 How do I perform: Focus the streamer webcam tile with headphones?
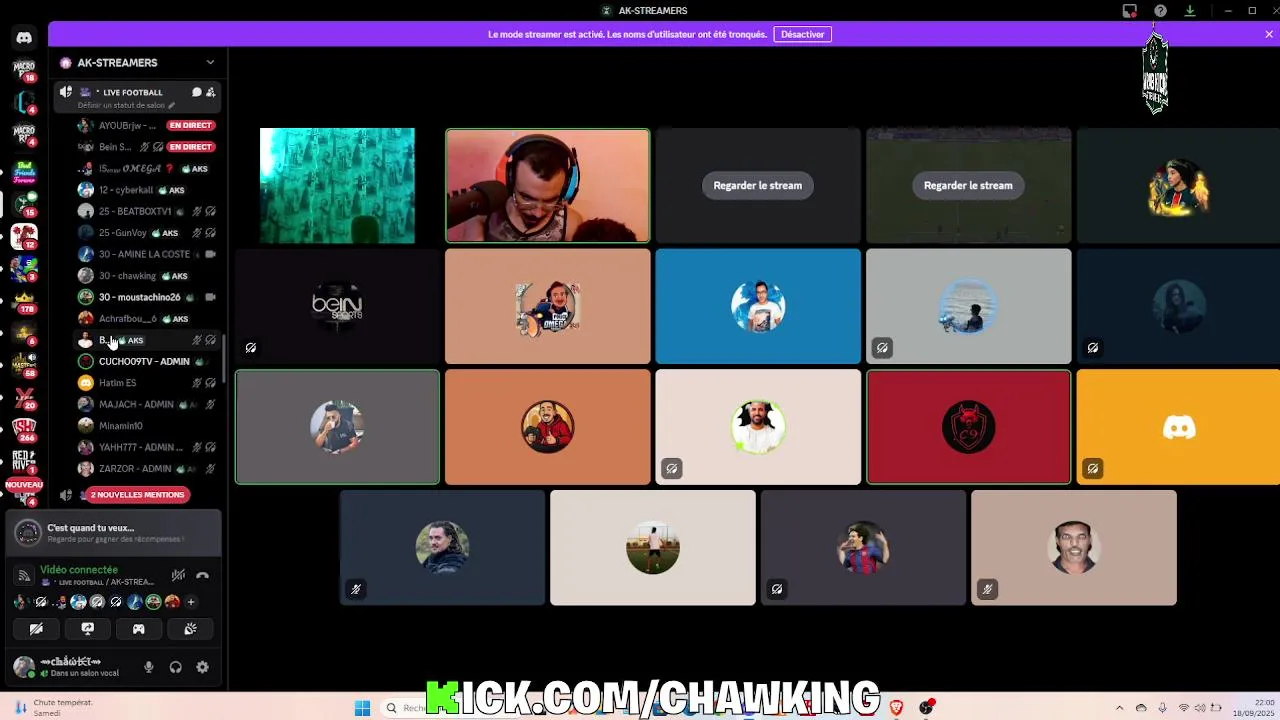pyautogui.click(x=547, y=185)
